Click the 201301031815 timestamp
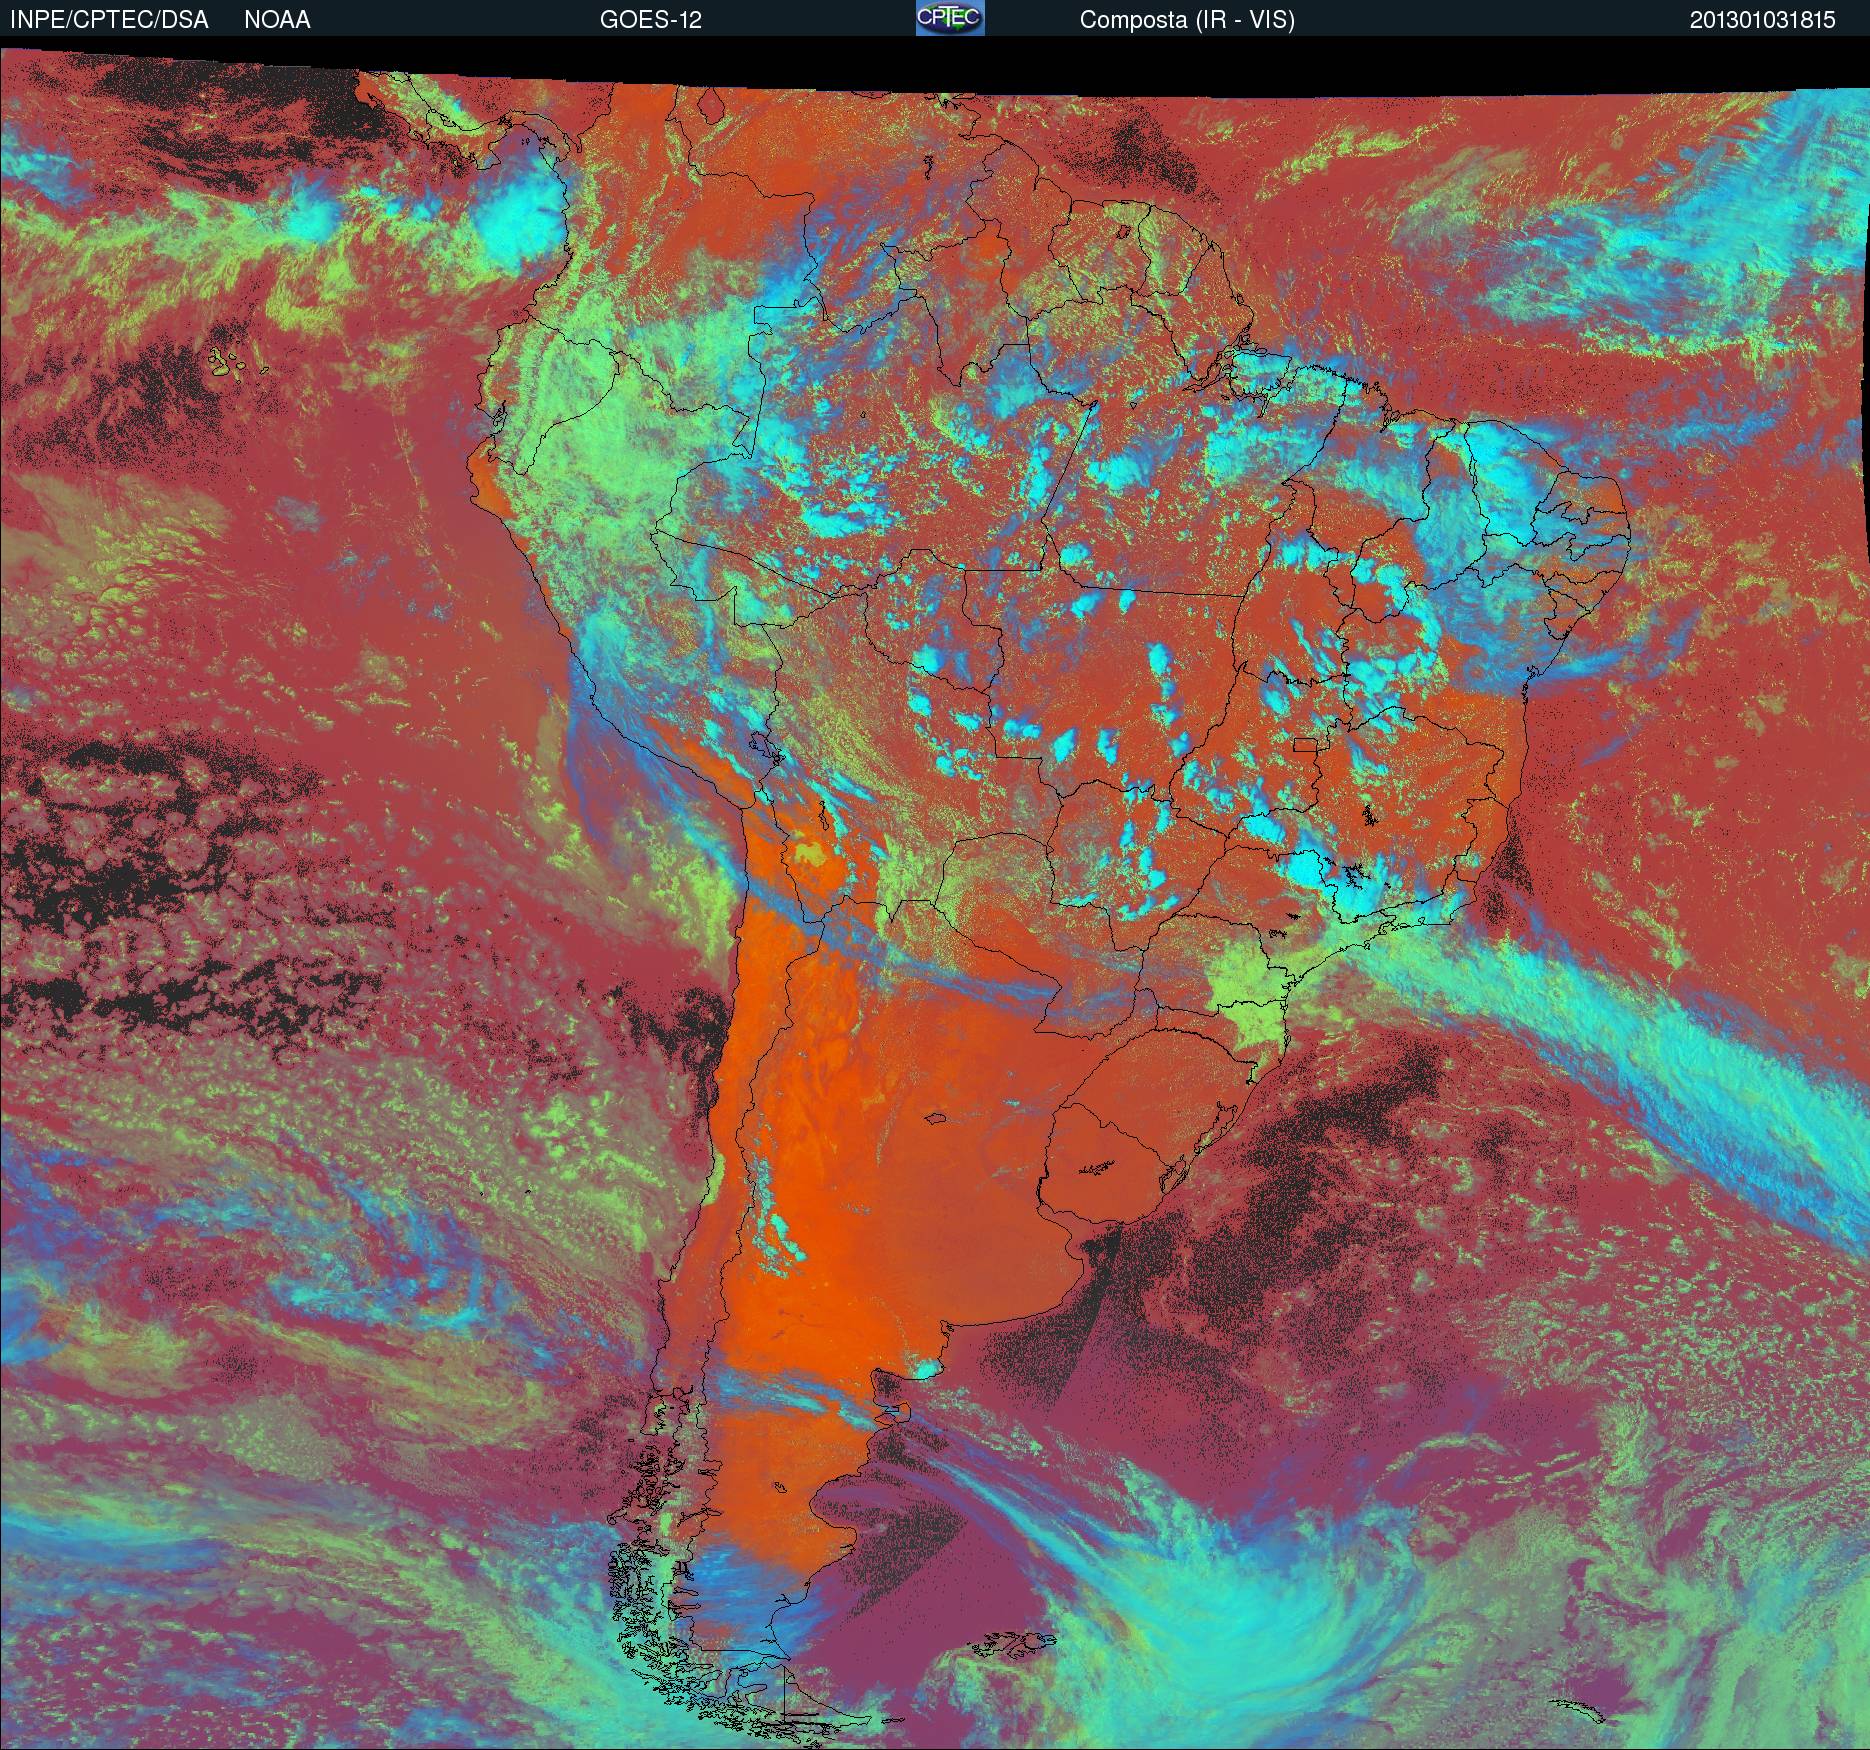 pyautogui.click(x=1762, y=20)
